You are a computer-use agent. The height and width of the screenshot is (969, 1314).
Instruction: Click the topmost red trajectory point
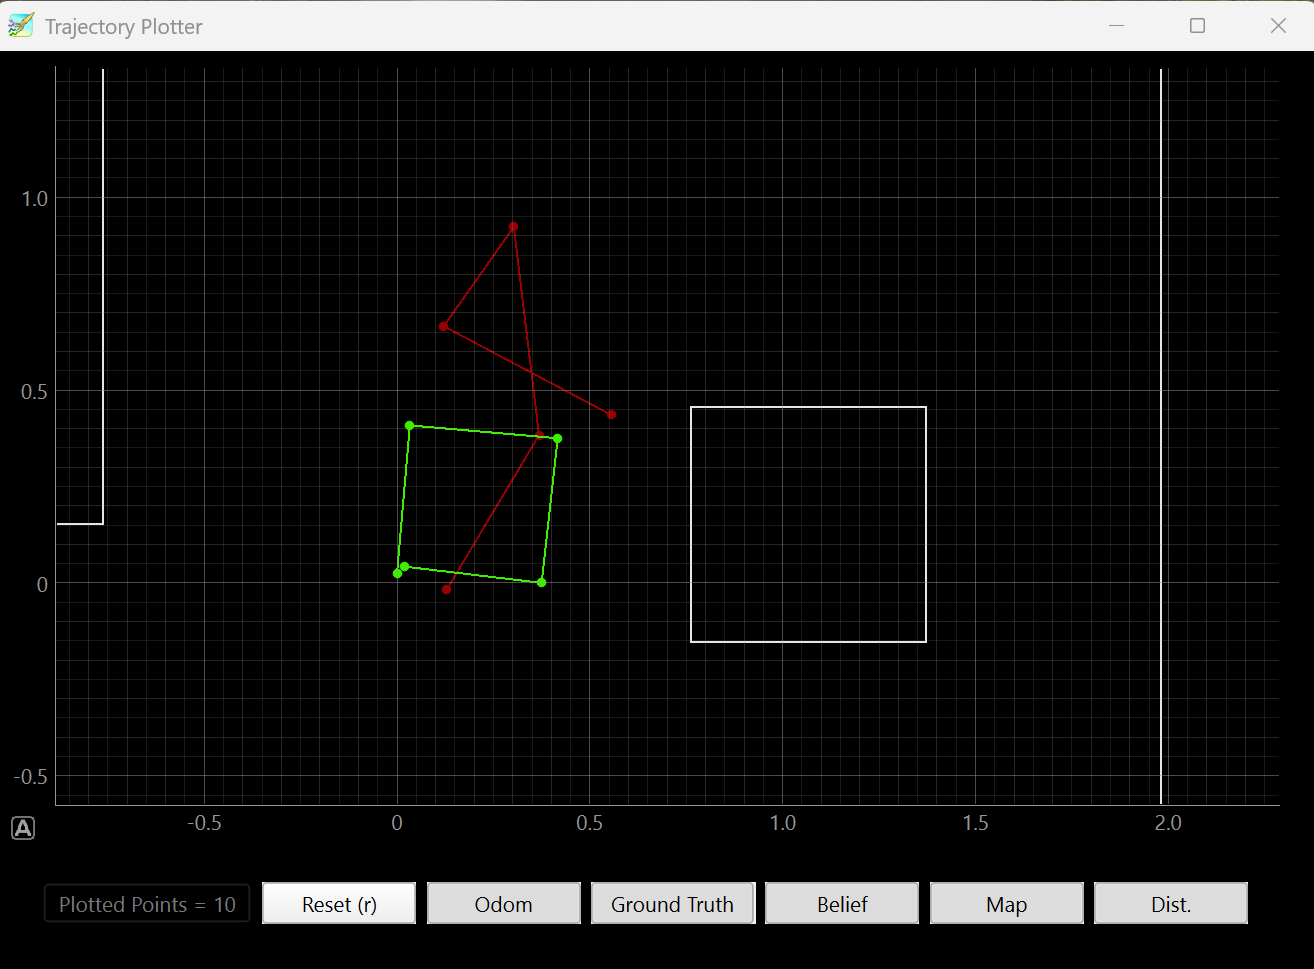[x=513, y=227]
